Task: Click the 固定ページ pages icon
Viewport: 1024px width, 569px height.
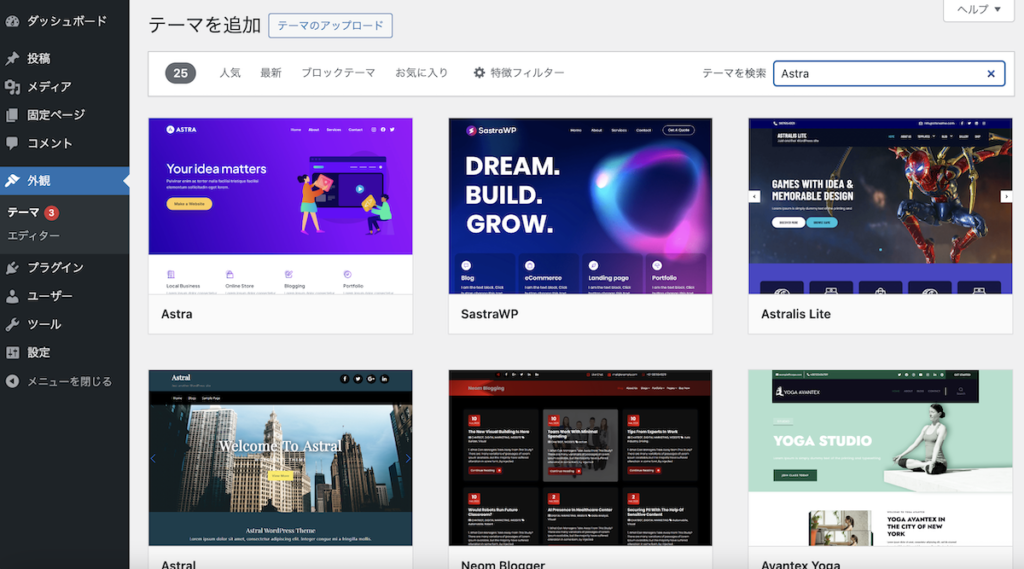Action: [x=12, y=115]
